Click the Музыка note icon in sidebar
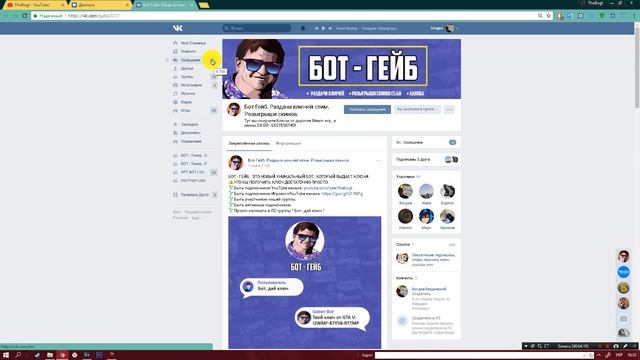The image size is (640, 360). (175, 93)
